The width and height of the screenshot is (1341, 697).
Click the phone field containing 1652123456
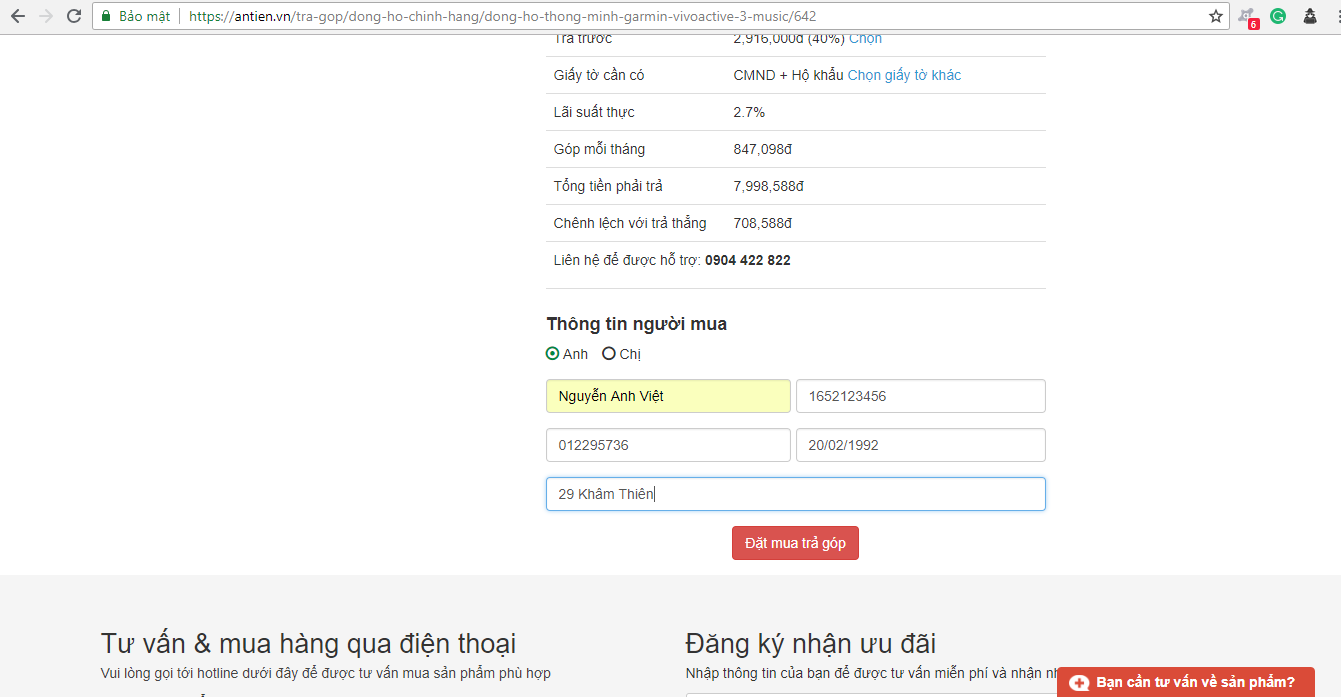point(920,396)
